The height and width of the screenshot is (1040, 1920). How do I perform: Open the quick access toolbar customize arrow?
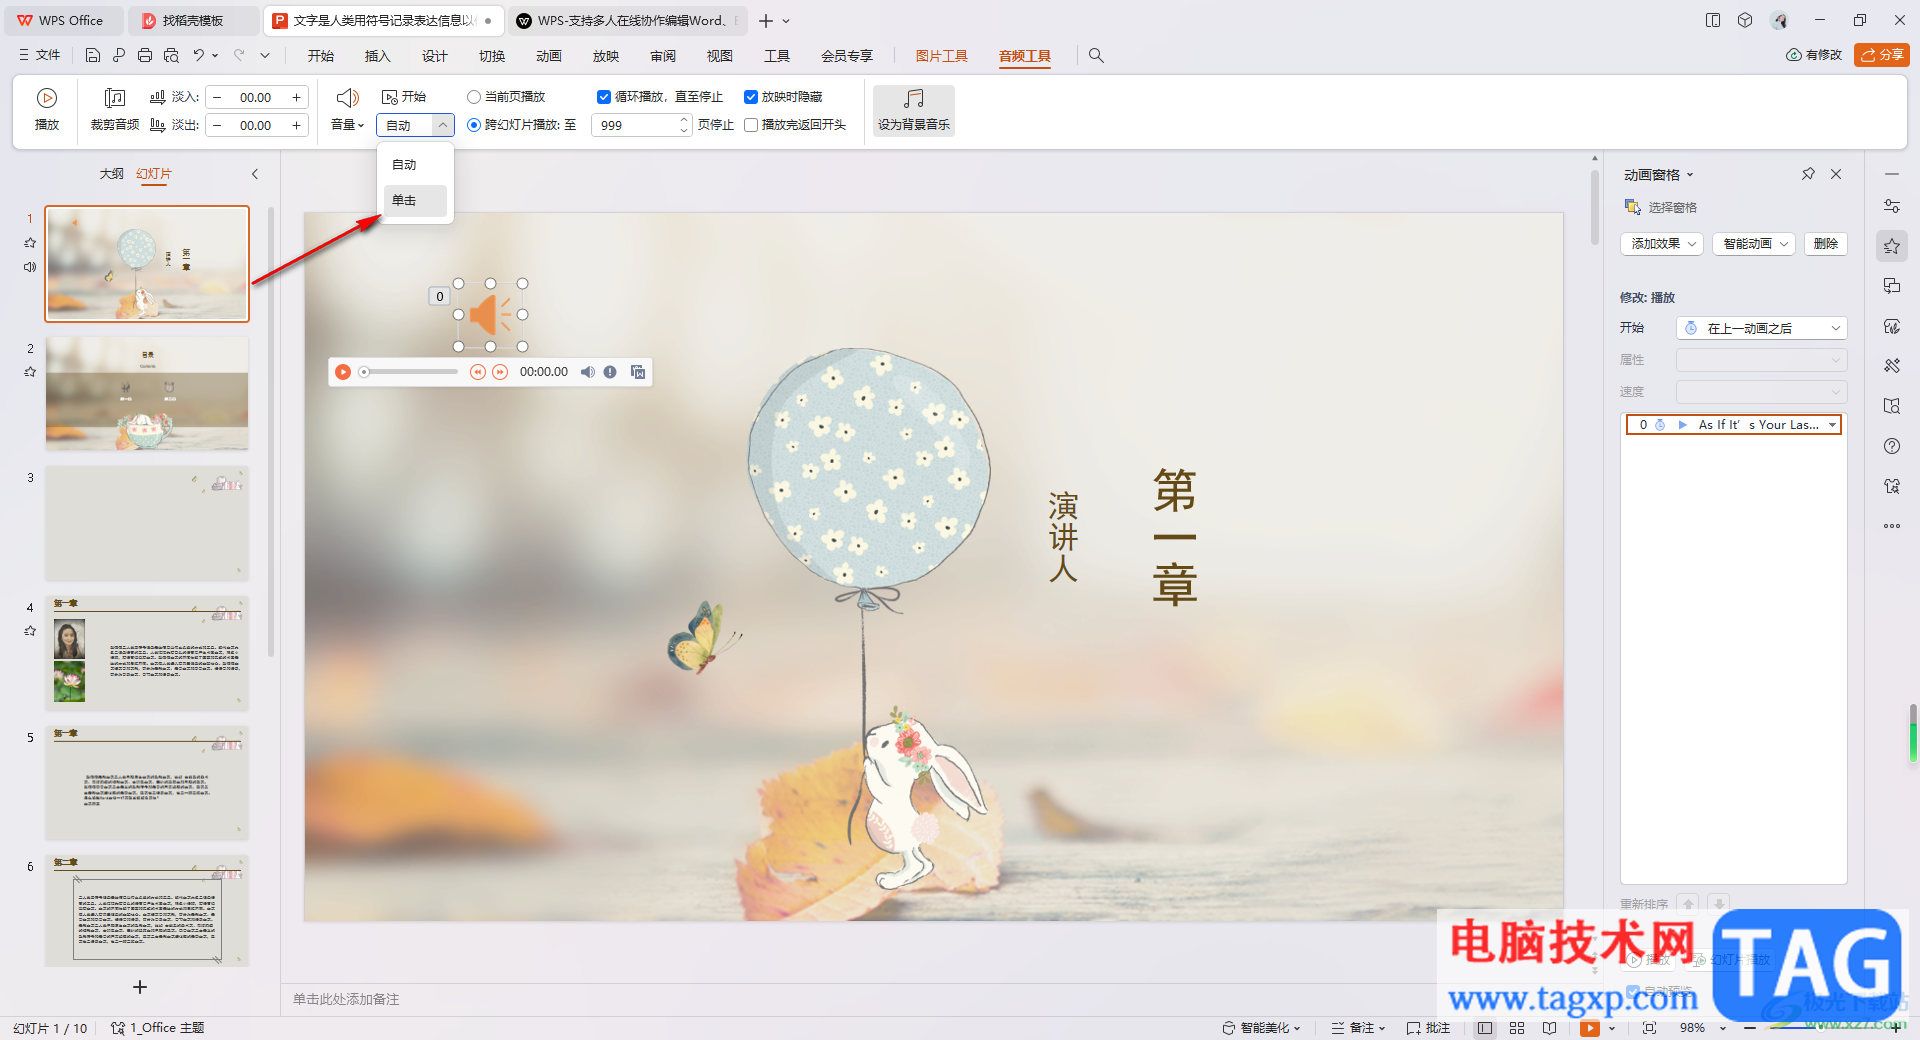pos(265,56)
